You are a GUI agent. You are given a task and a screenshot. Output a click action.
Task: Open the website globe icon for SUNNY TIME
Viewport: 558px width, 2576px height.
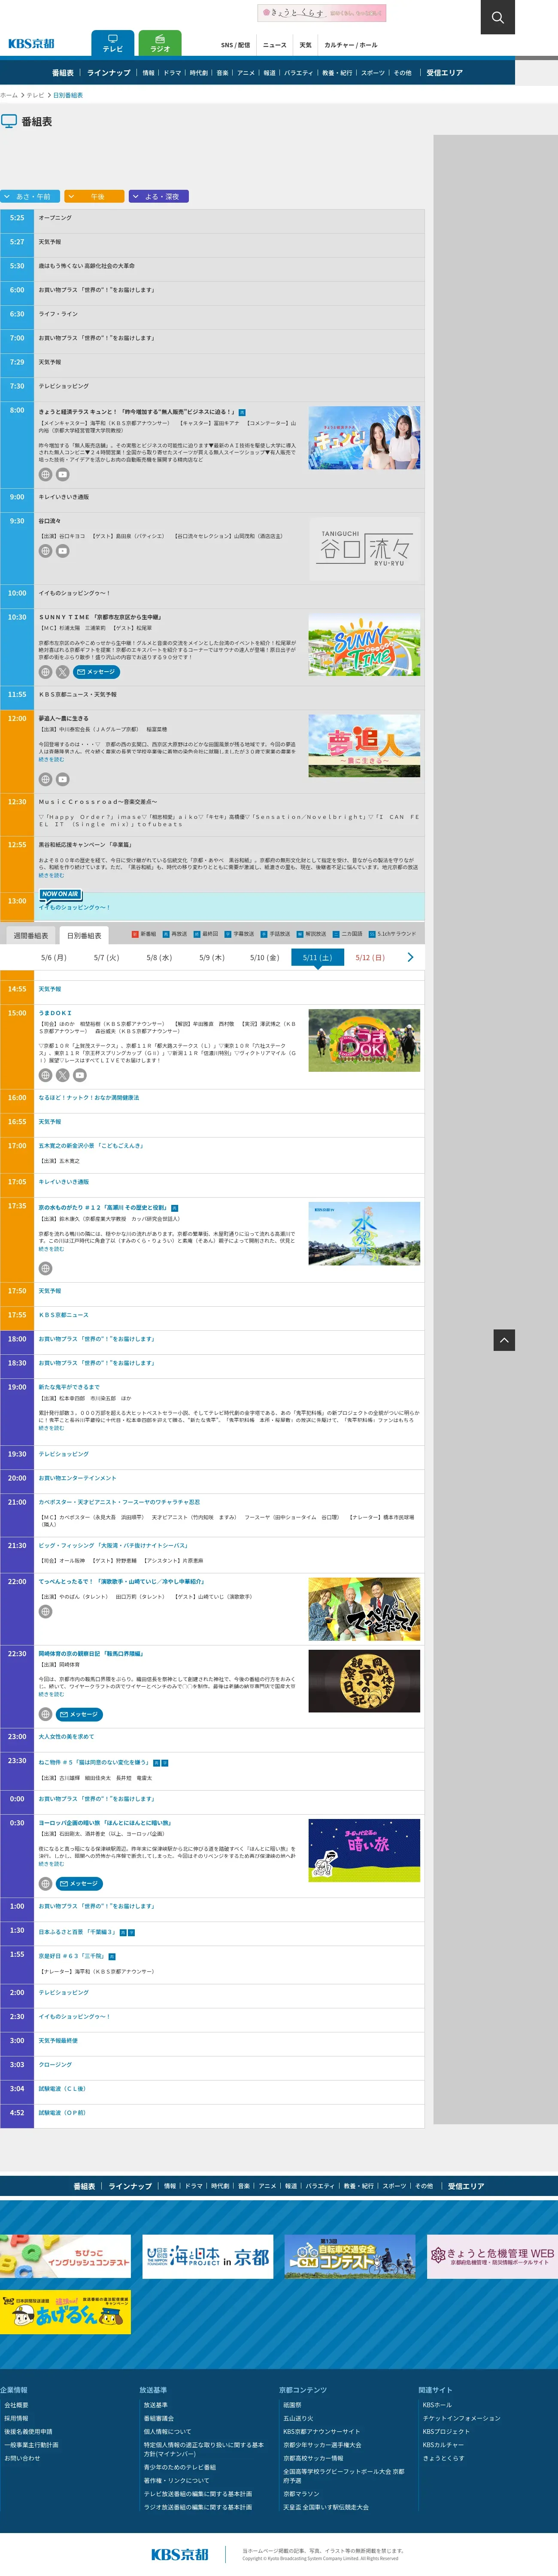click(45, 672)
